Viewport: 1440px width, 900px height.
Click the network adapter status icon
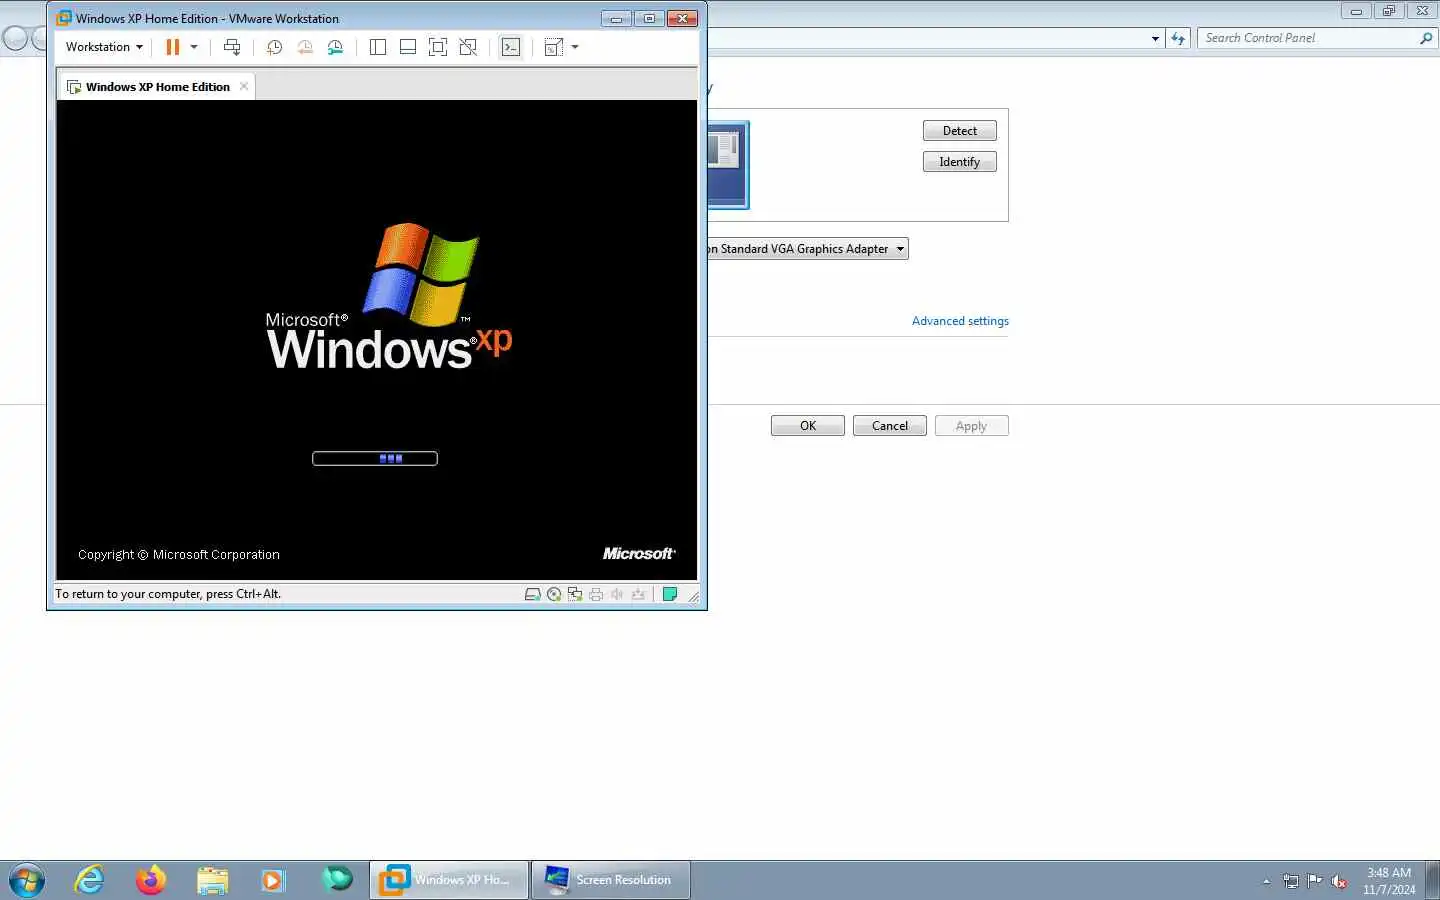(x=575, y=594)
